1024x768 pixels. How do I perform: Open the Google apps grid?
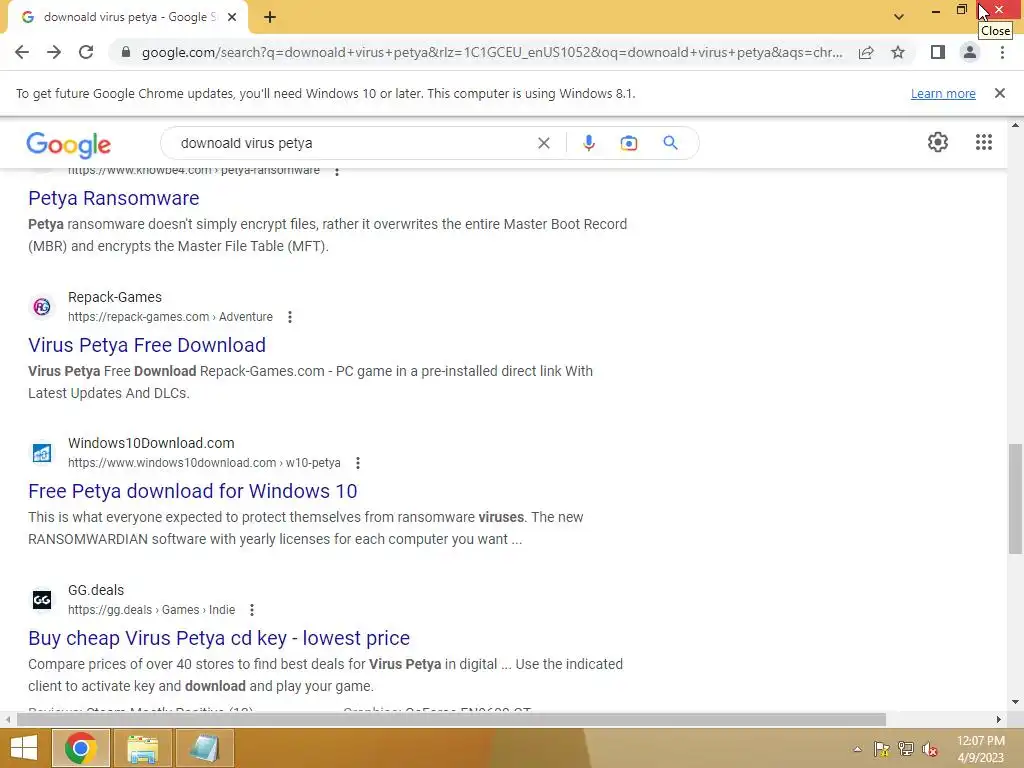coord(984,142)
